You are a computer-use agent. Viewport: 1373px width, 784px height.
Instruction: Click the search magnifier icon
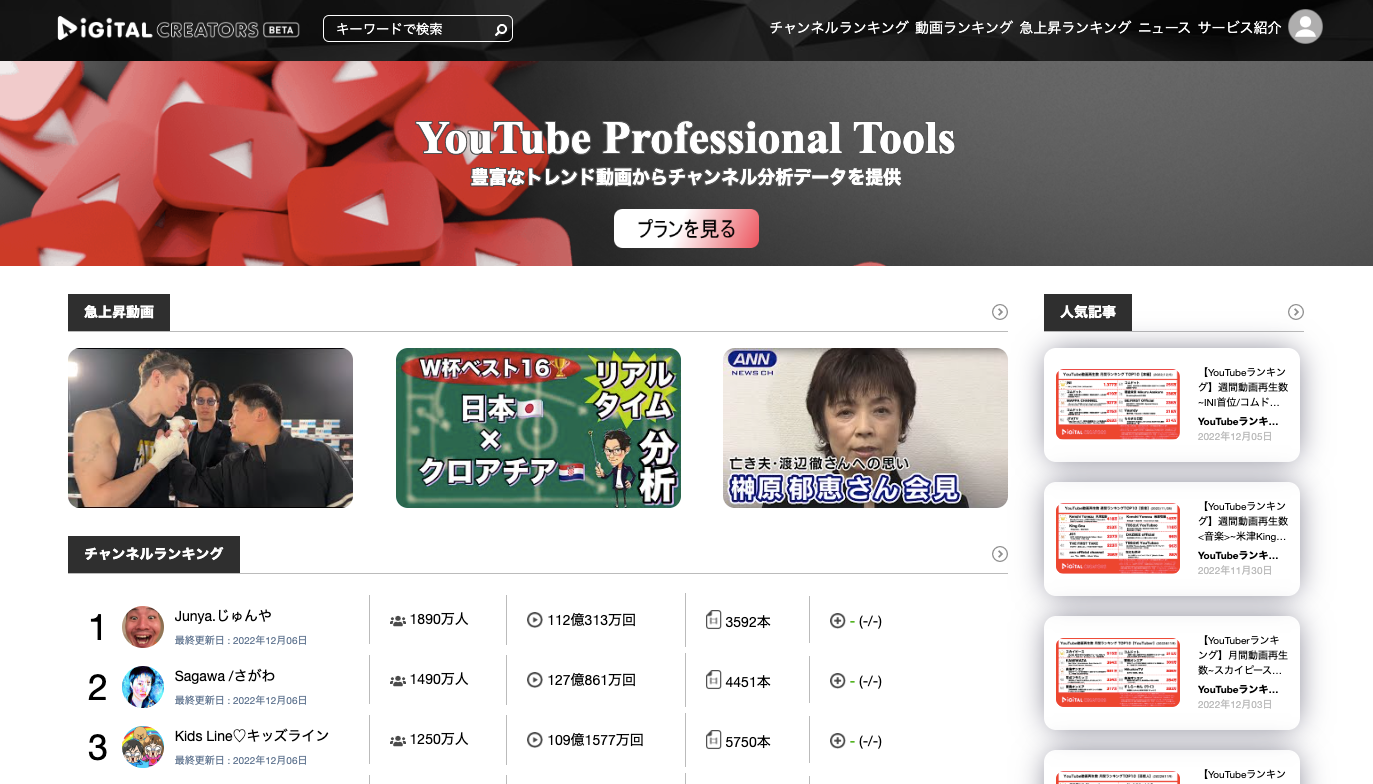500,30
